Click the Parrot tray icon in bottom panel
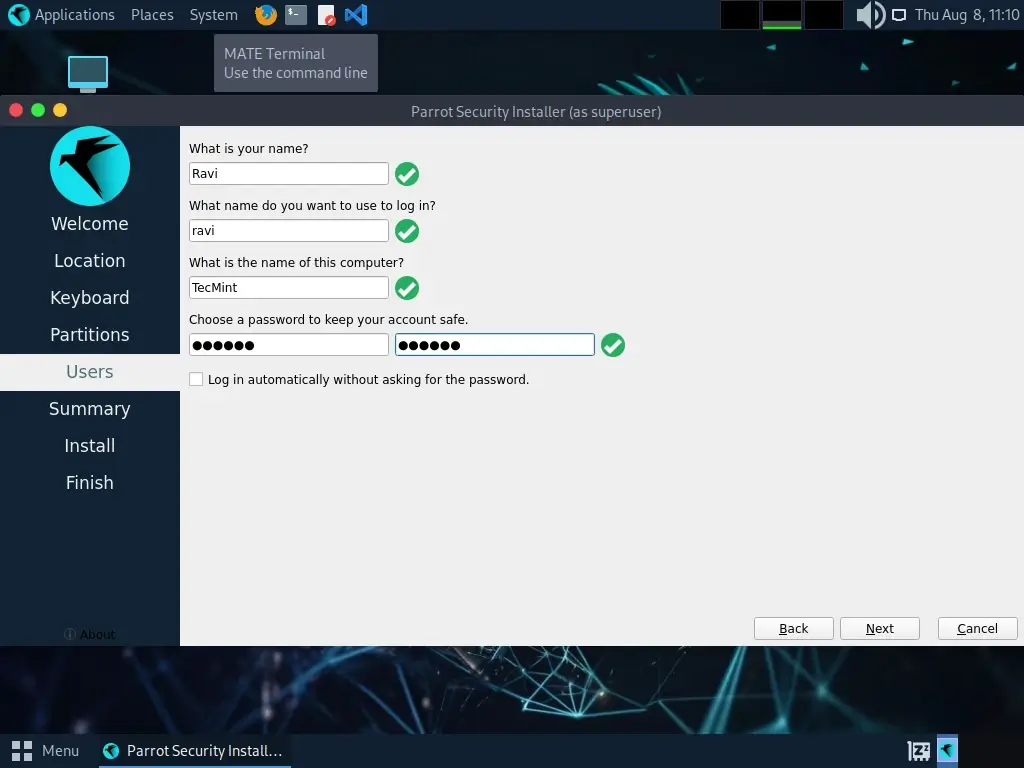This screenshot has width=1024, height=768. [947, 750]
